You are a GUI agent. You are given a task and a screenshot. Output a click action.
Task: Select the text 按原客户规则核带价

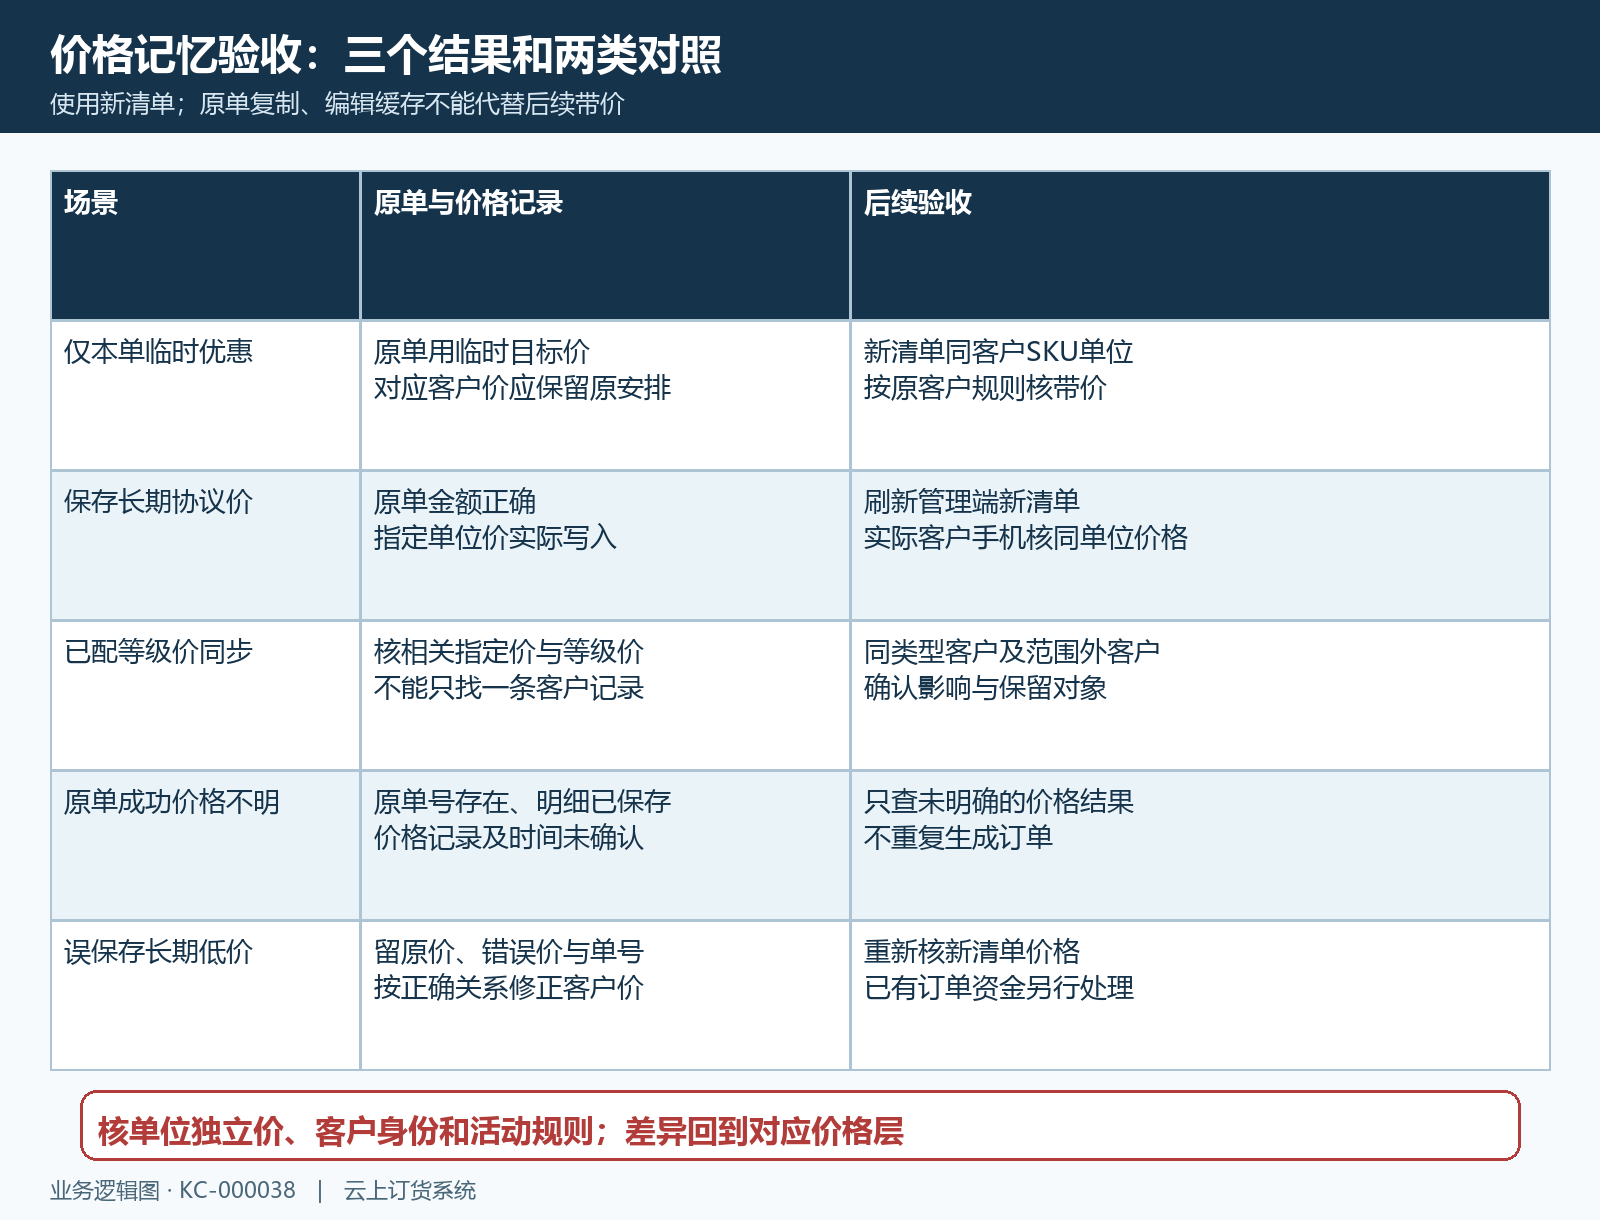tap(985, 388)
